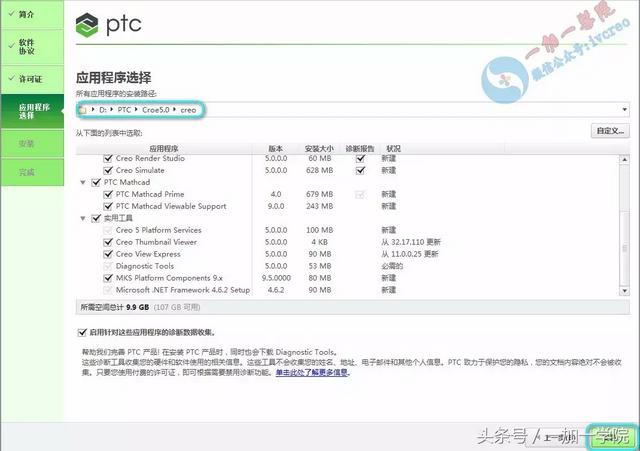Toggle diagnostic report for Creo Render Studio
The image size is (640, 451).
click(360, 158)
